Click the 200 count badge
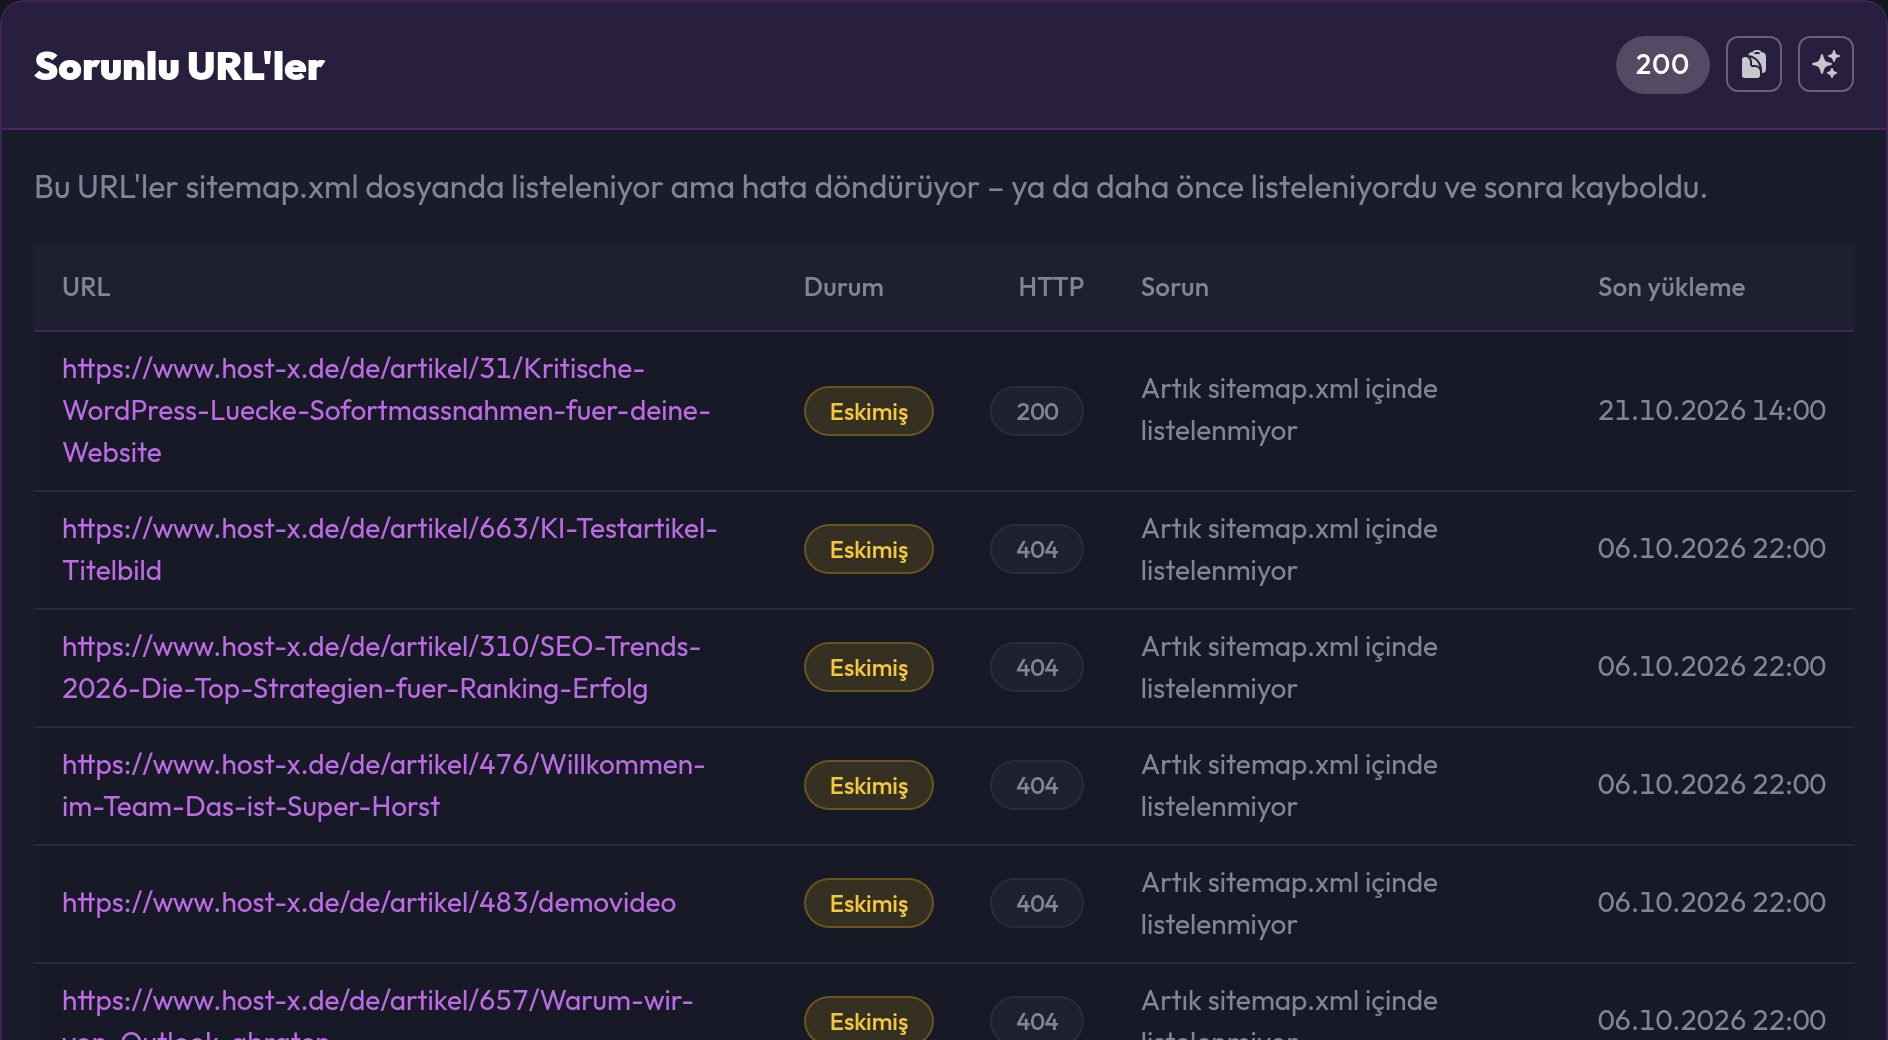Viewport: 1888px width, 1040px height. [1662, 64]
